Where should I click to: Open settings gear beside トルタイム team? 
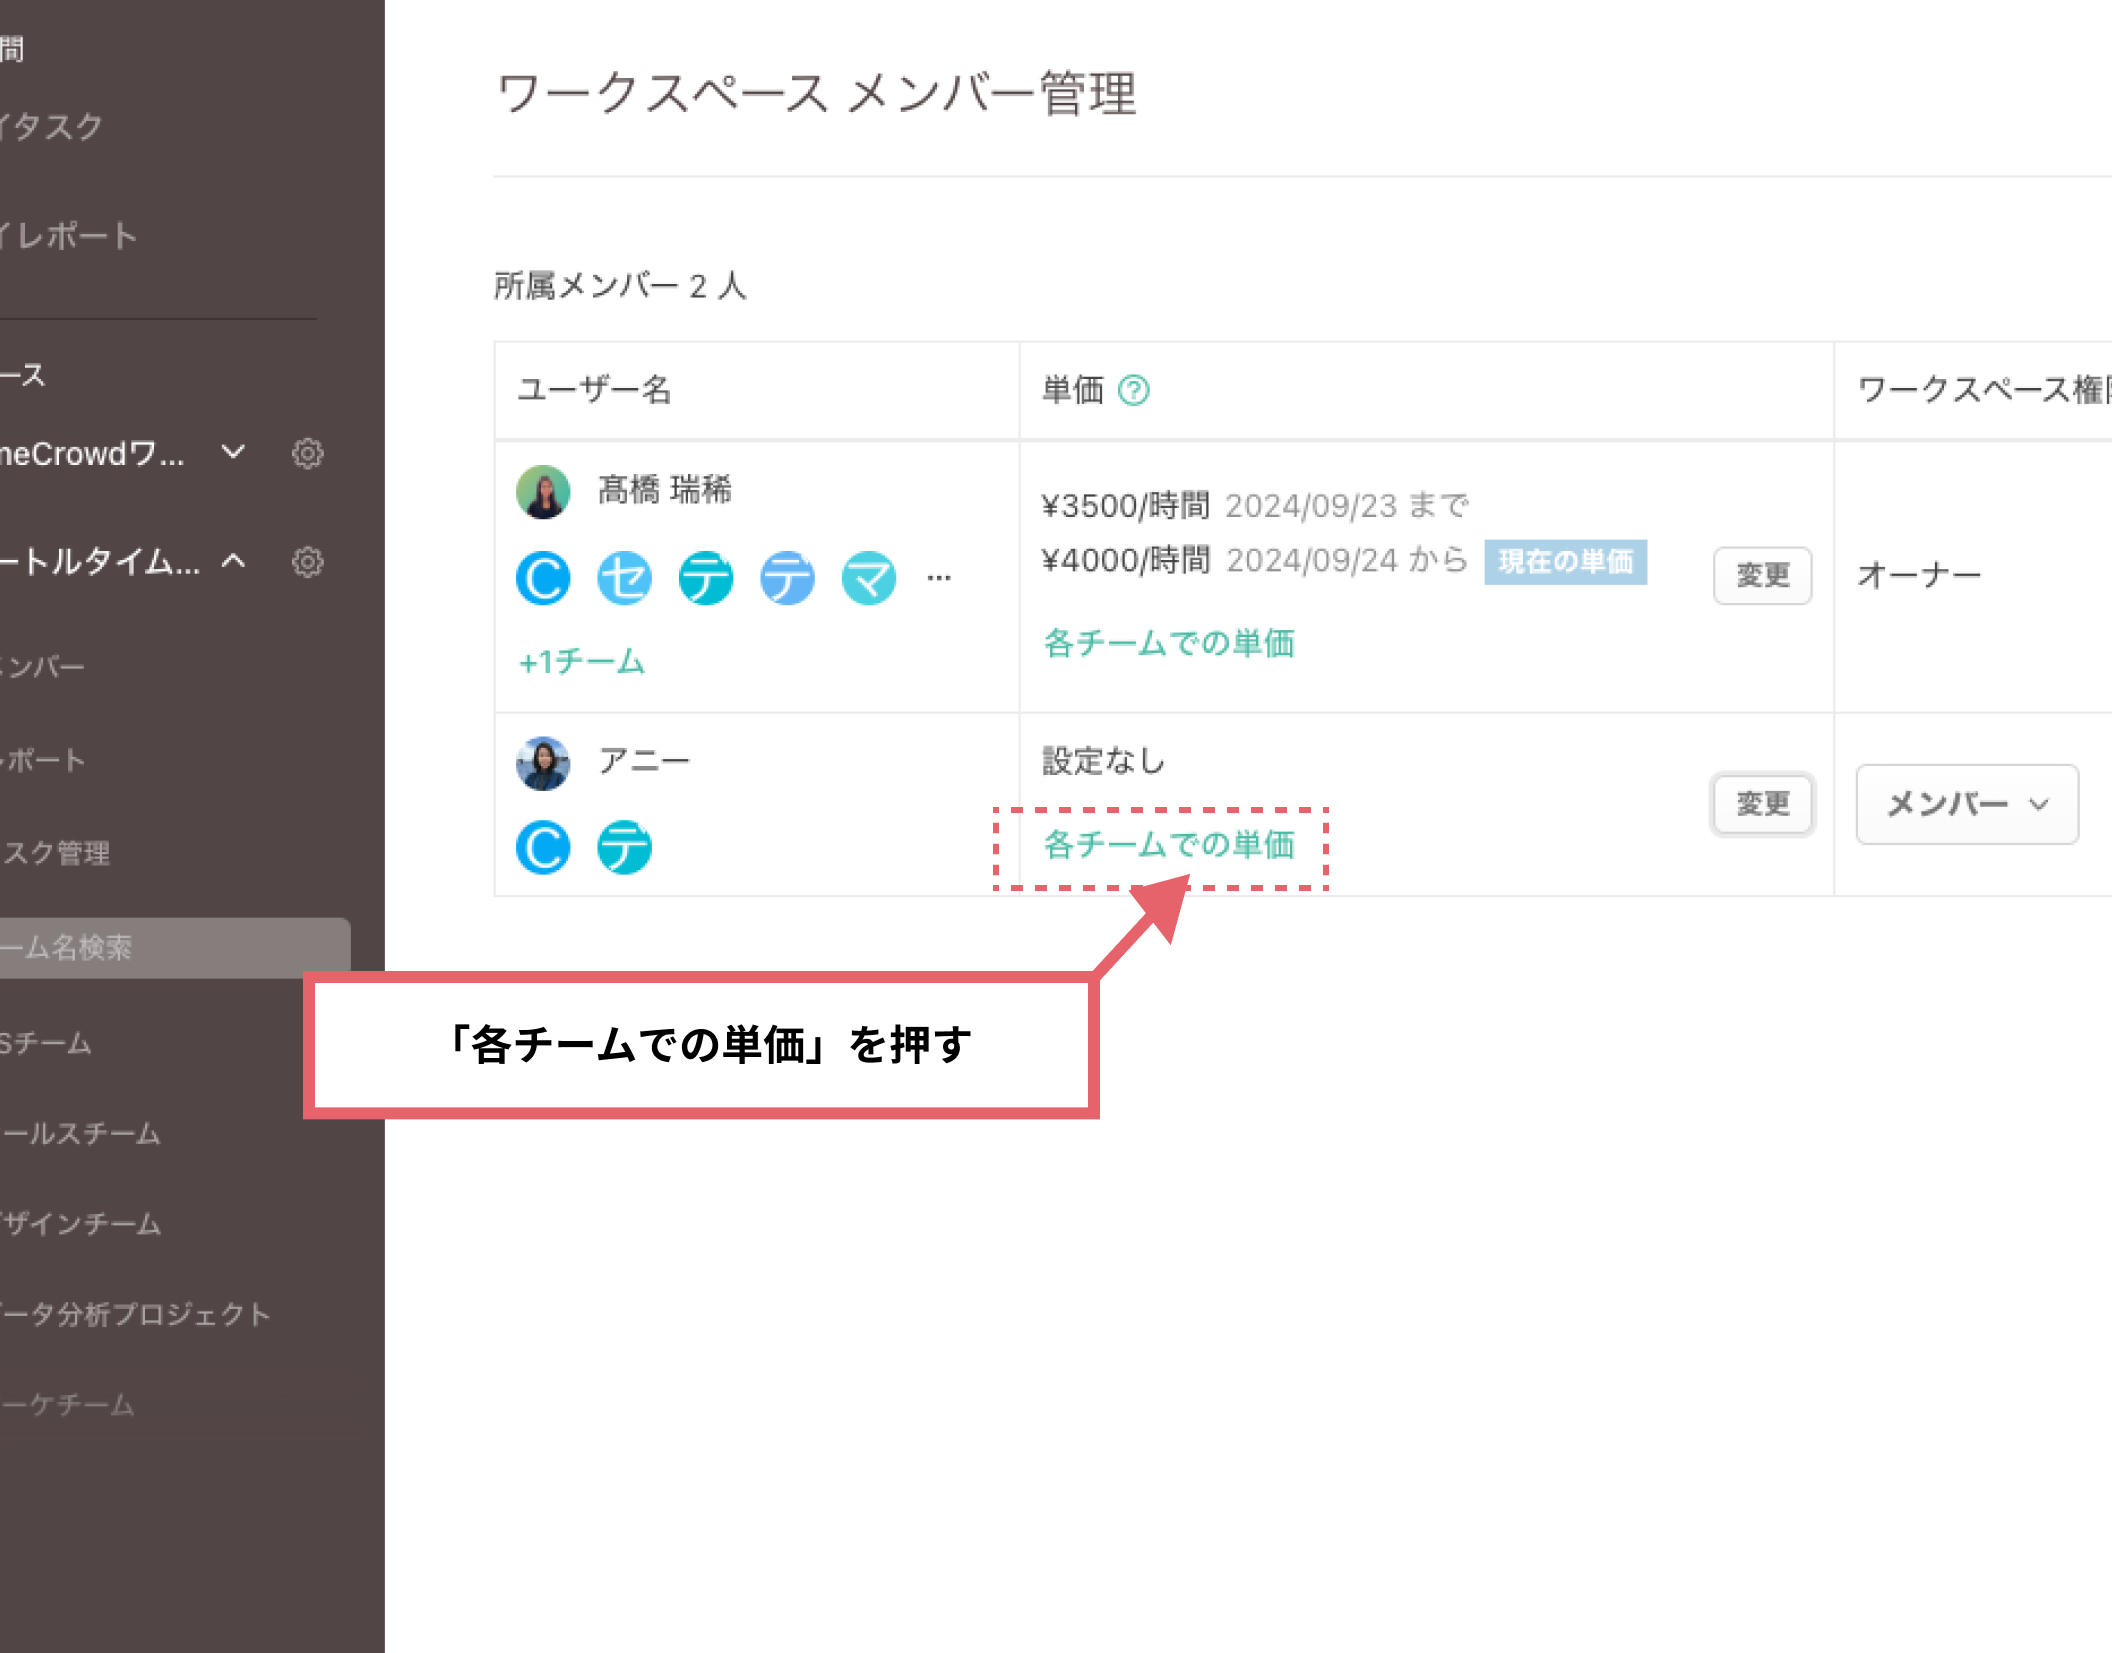coord(307,562)
